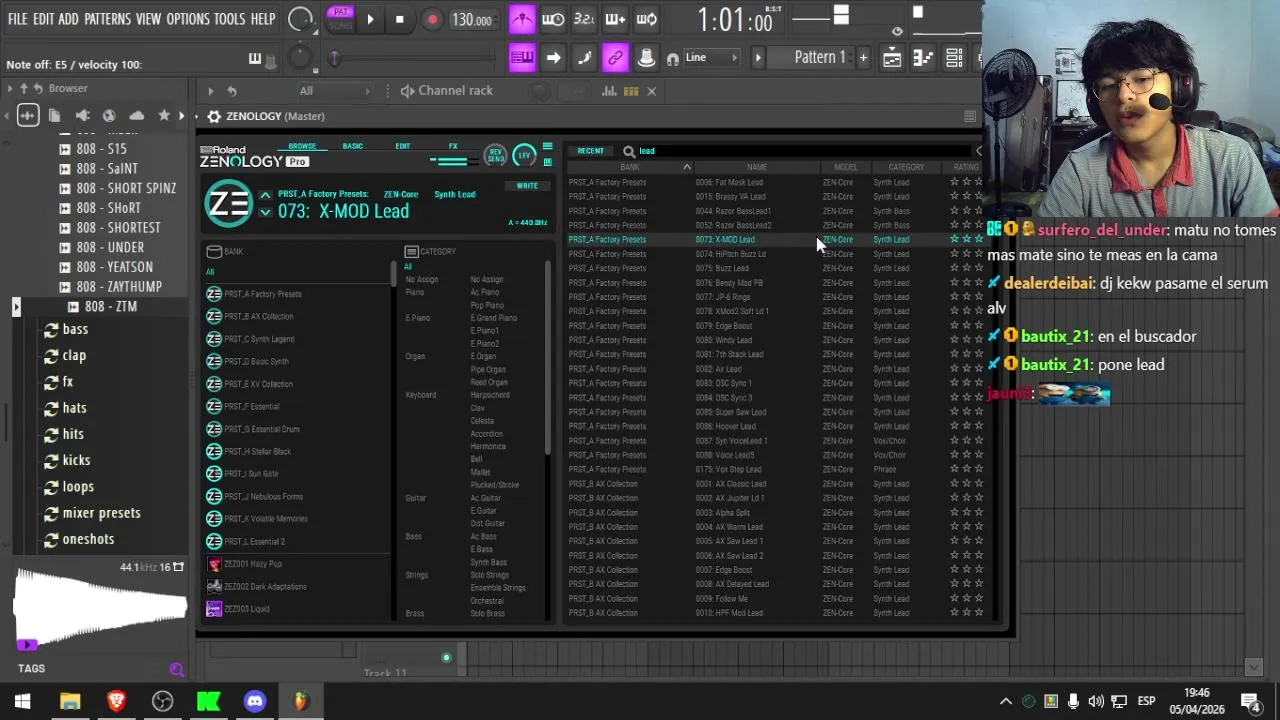Open the ZENOLOGY plugin gear settings

213,116
